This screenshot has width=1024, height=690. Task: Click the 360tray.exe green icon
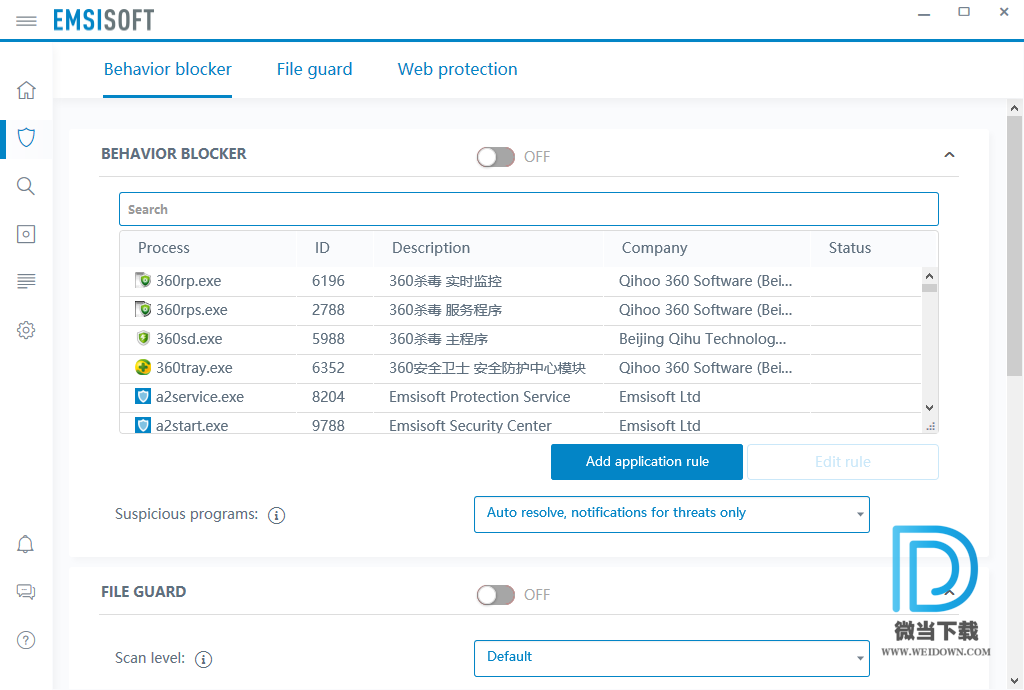pos(143,367)
